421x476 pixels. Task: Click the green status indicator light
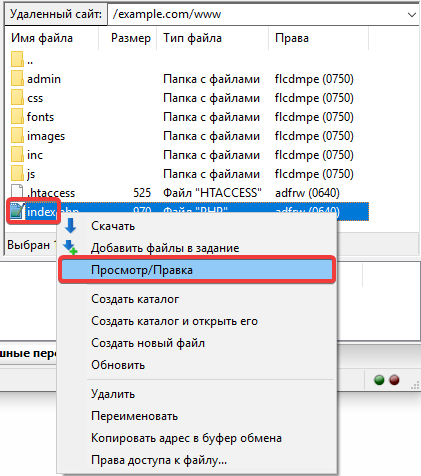click(379, 380)
